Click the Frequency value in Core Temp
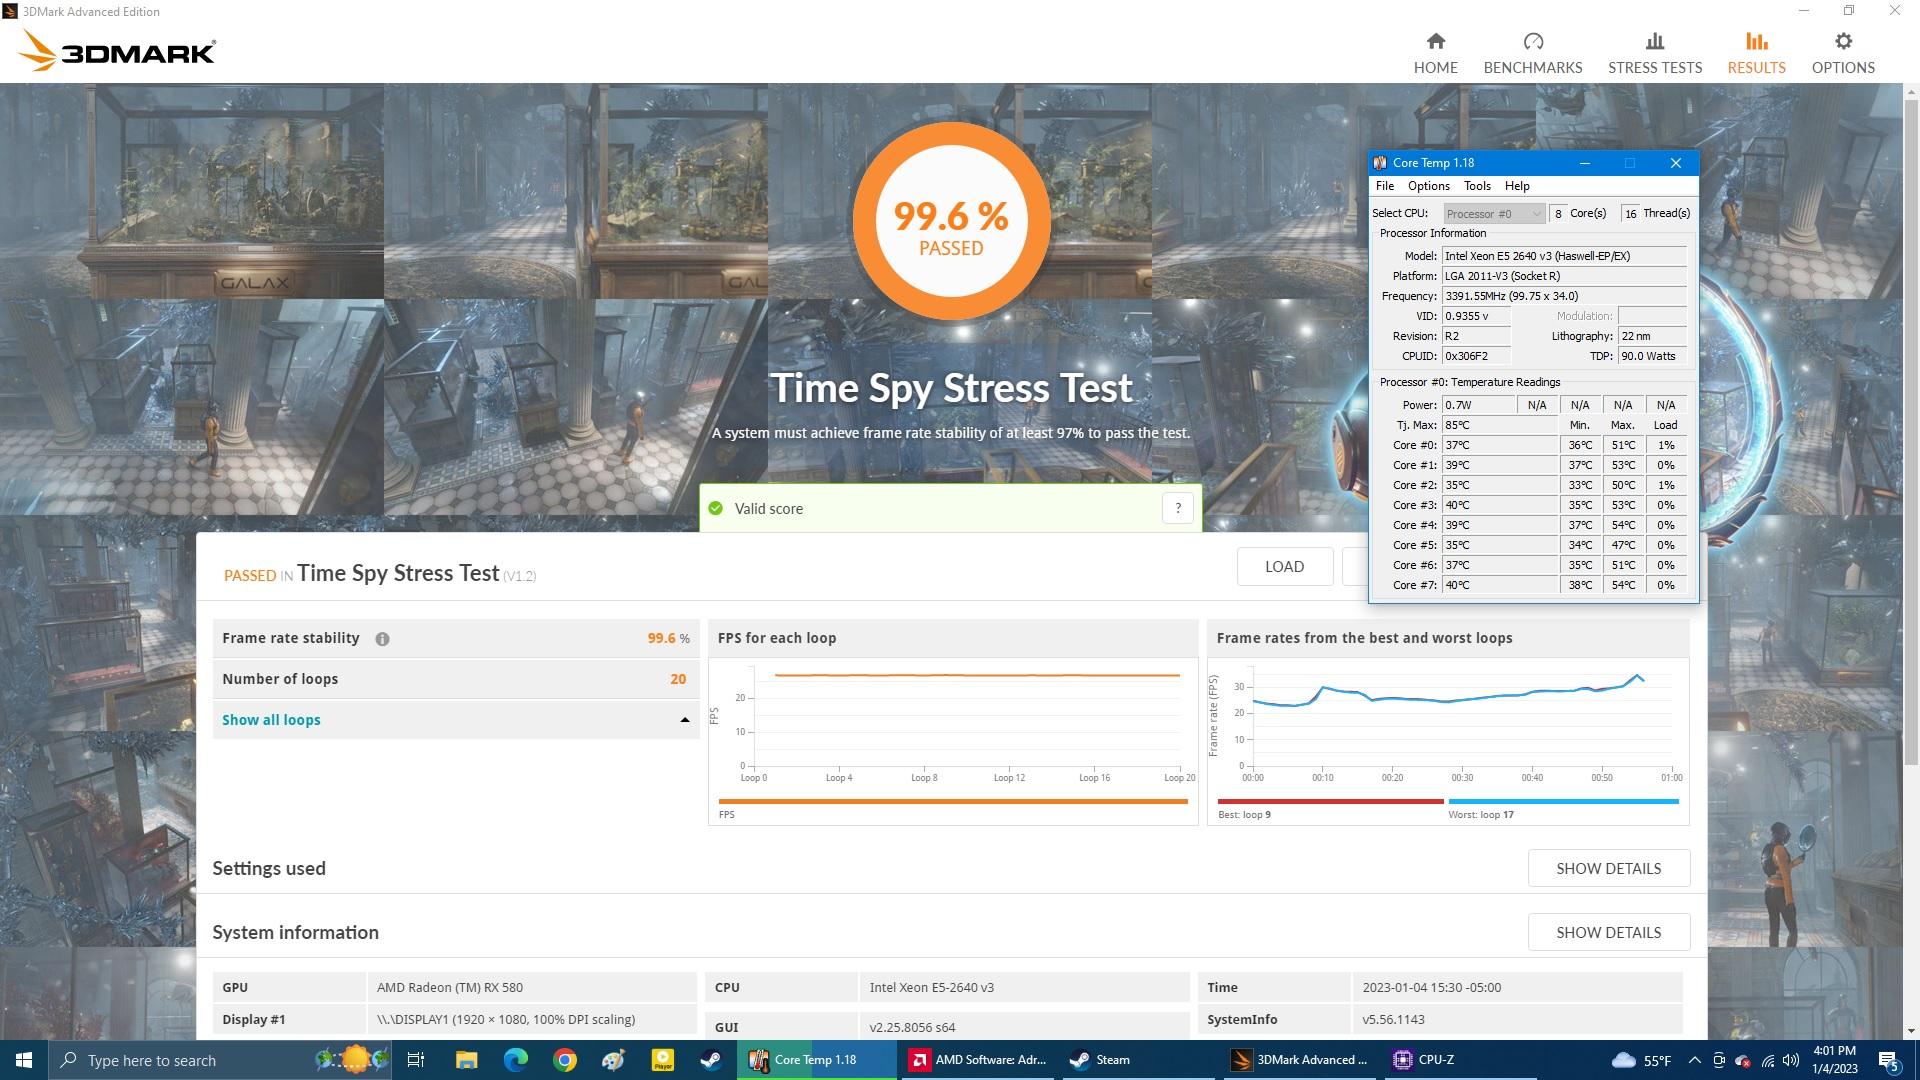 coord(1564,296)
